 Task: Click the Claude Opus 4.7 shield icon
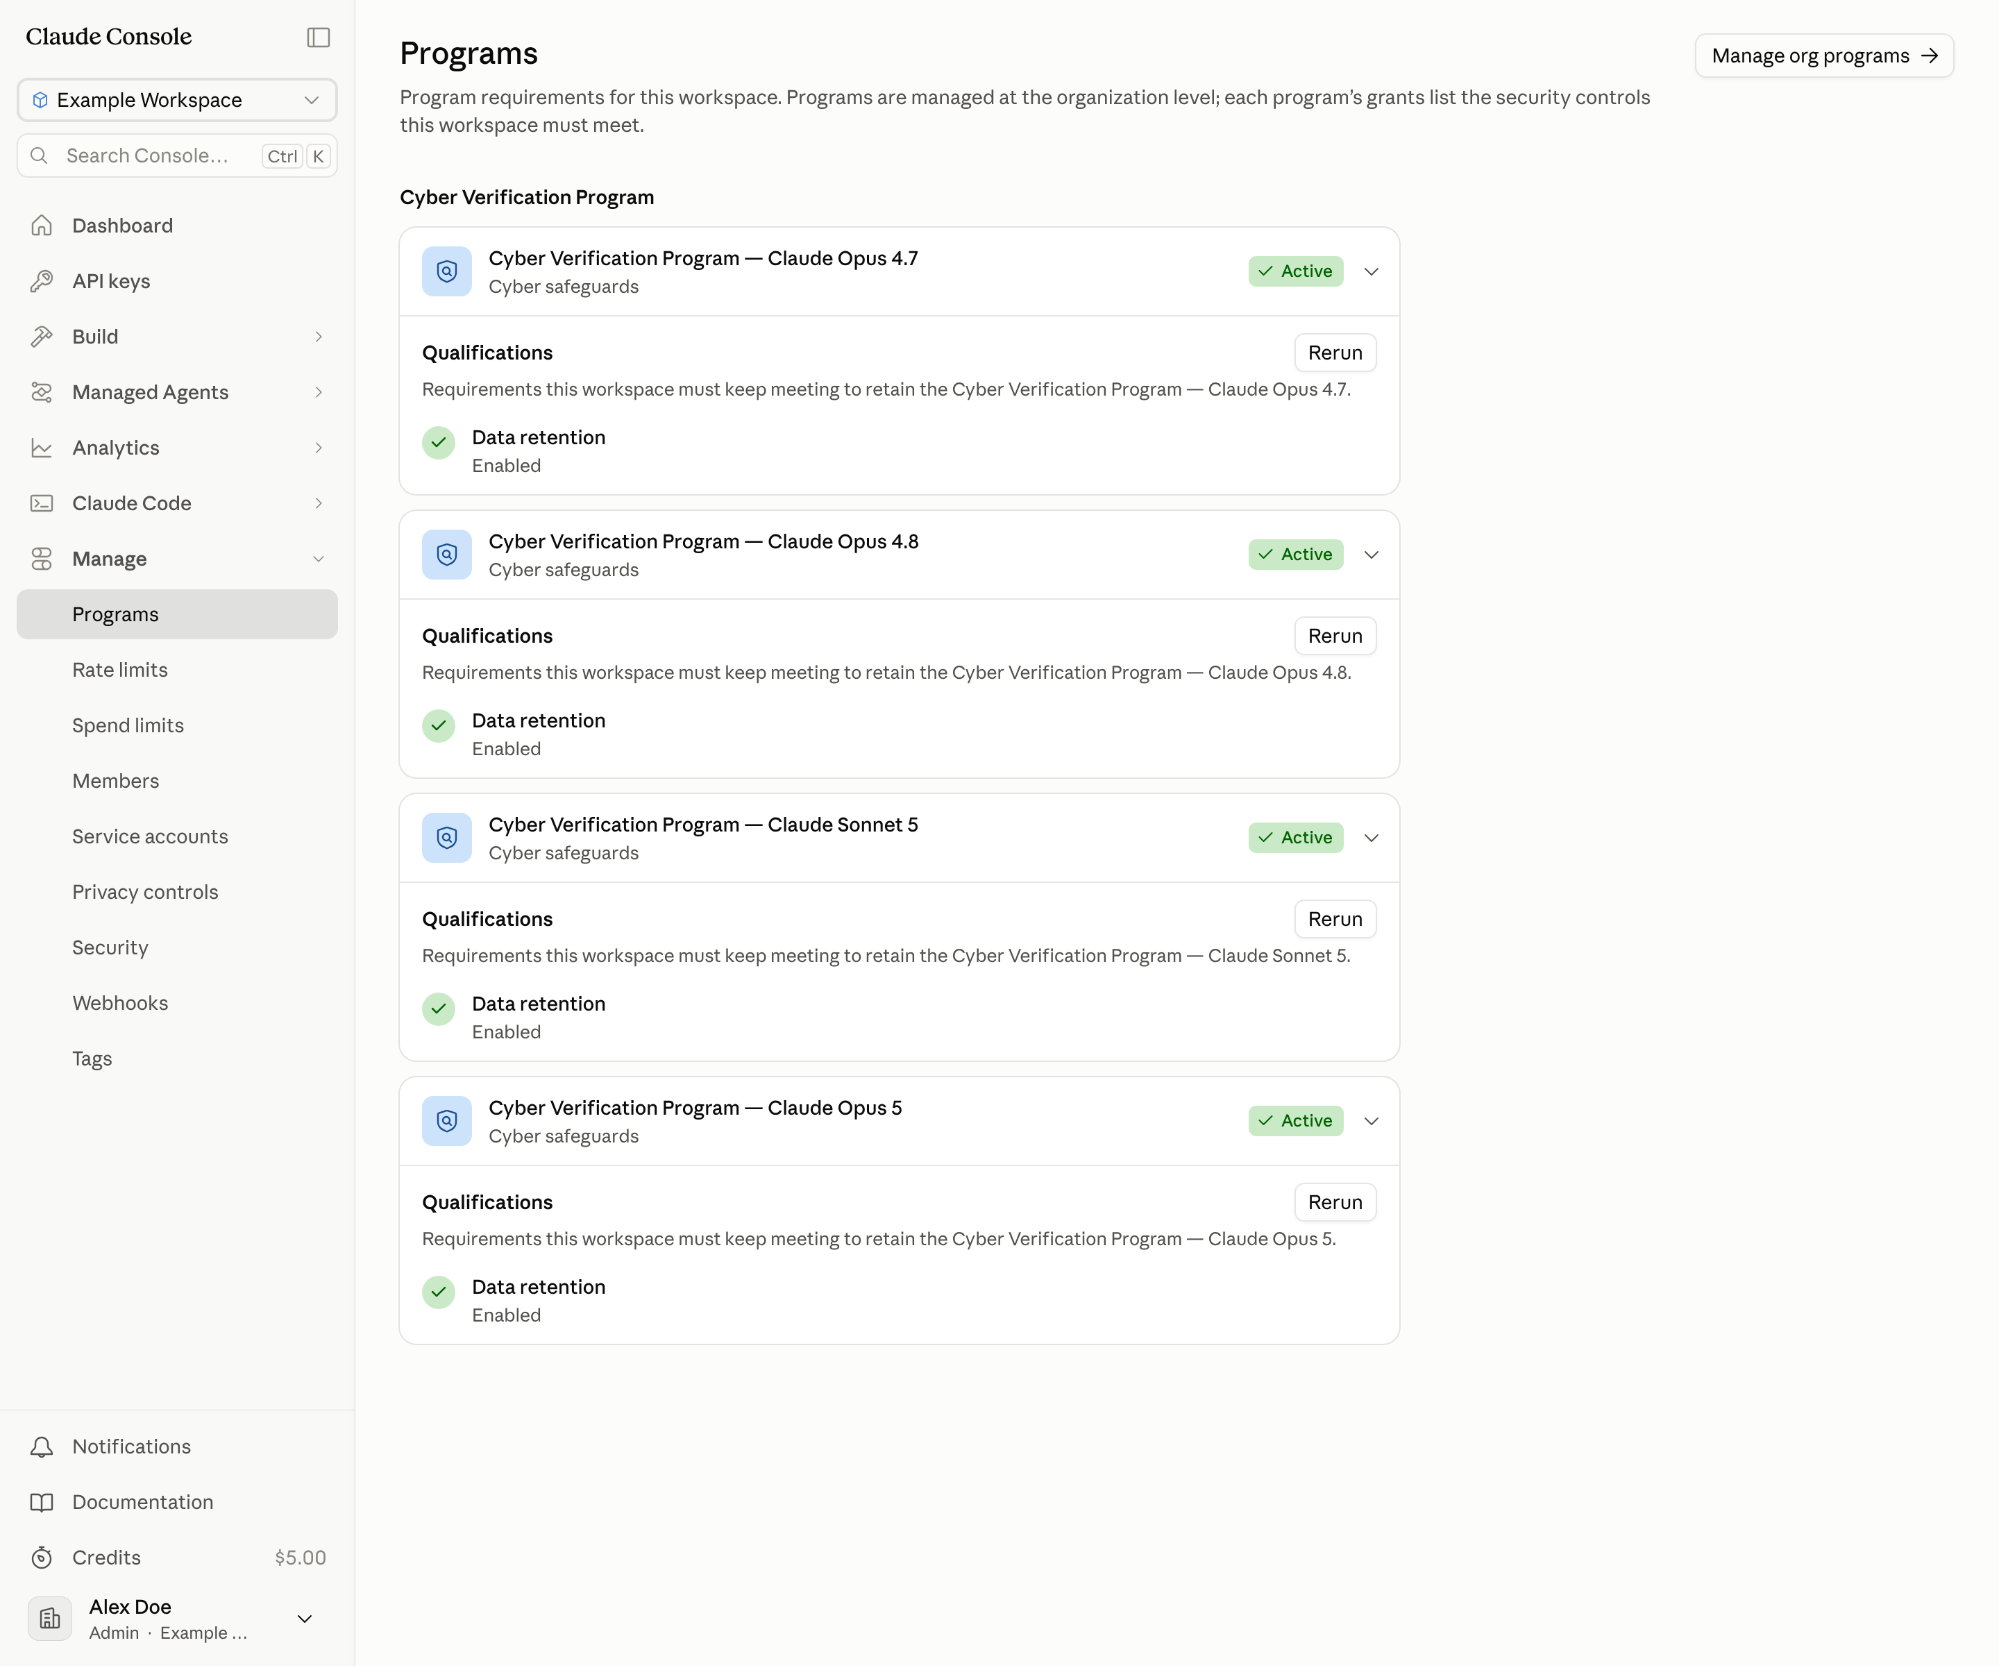coord(447,272)
